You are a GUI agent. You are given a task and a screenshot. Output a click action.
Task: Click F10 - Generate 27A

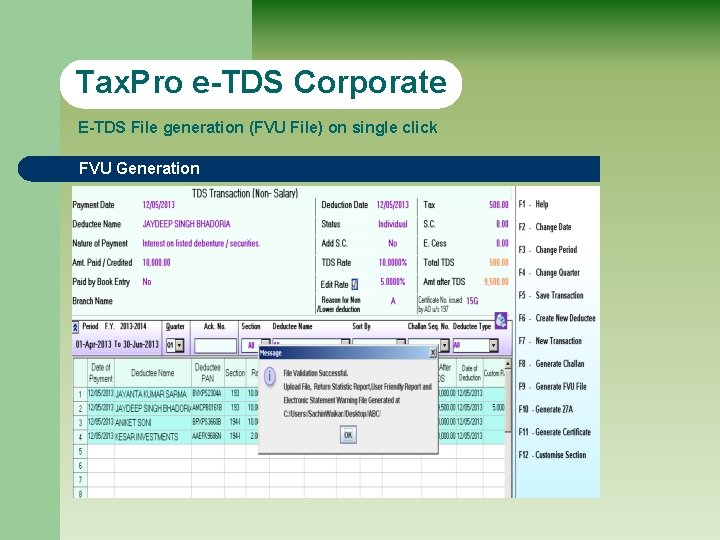[546, 409]
